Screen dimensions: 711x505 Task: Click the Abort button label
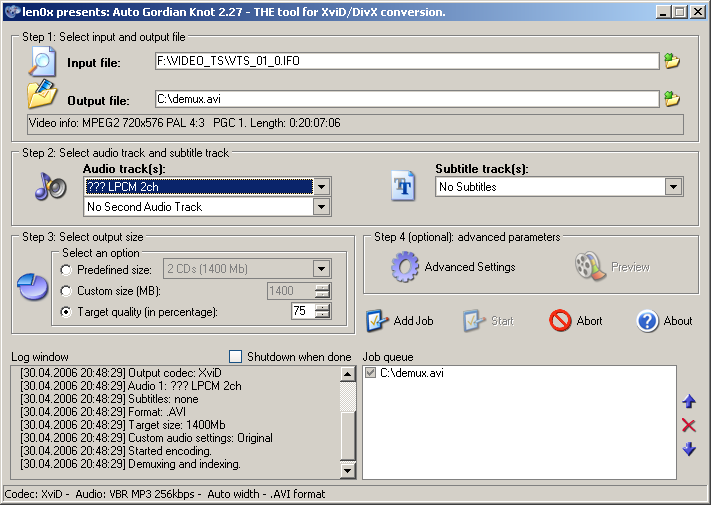tap(589, 321)
